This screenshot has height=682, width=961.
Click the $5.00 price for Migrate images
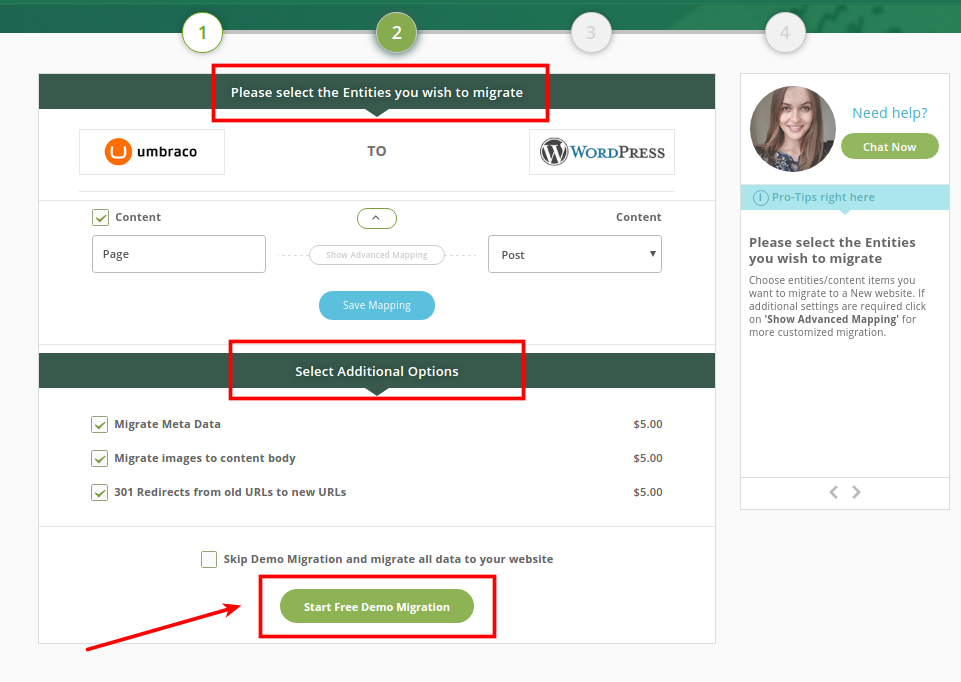648,458
